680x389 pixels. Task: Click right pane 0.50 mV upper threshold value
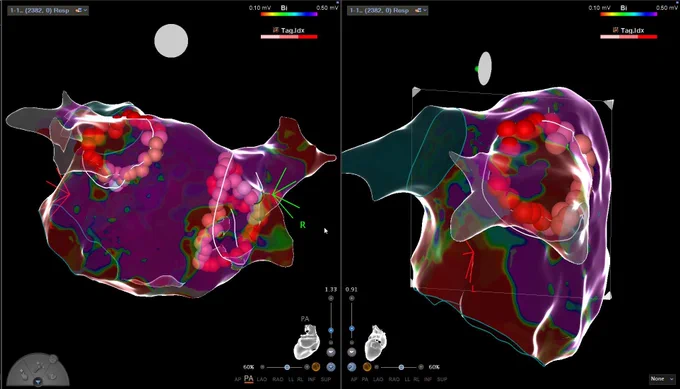667,7
